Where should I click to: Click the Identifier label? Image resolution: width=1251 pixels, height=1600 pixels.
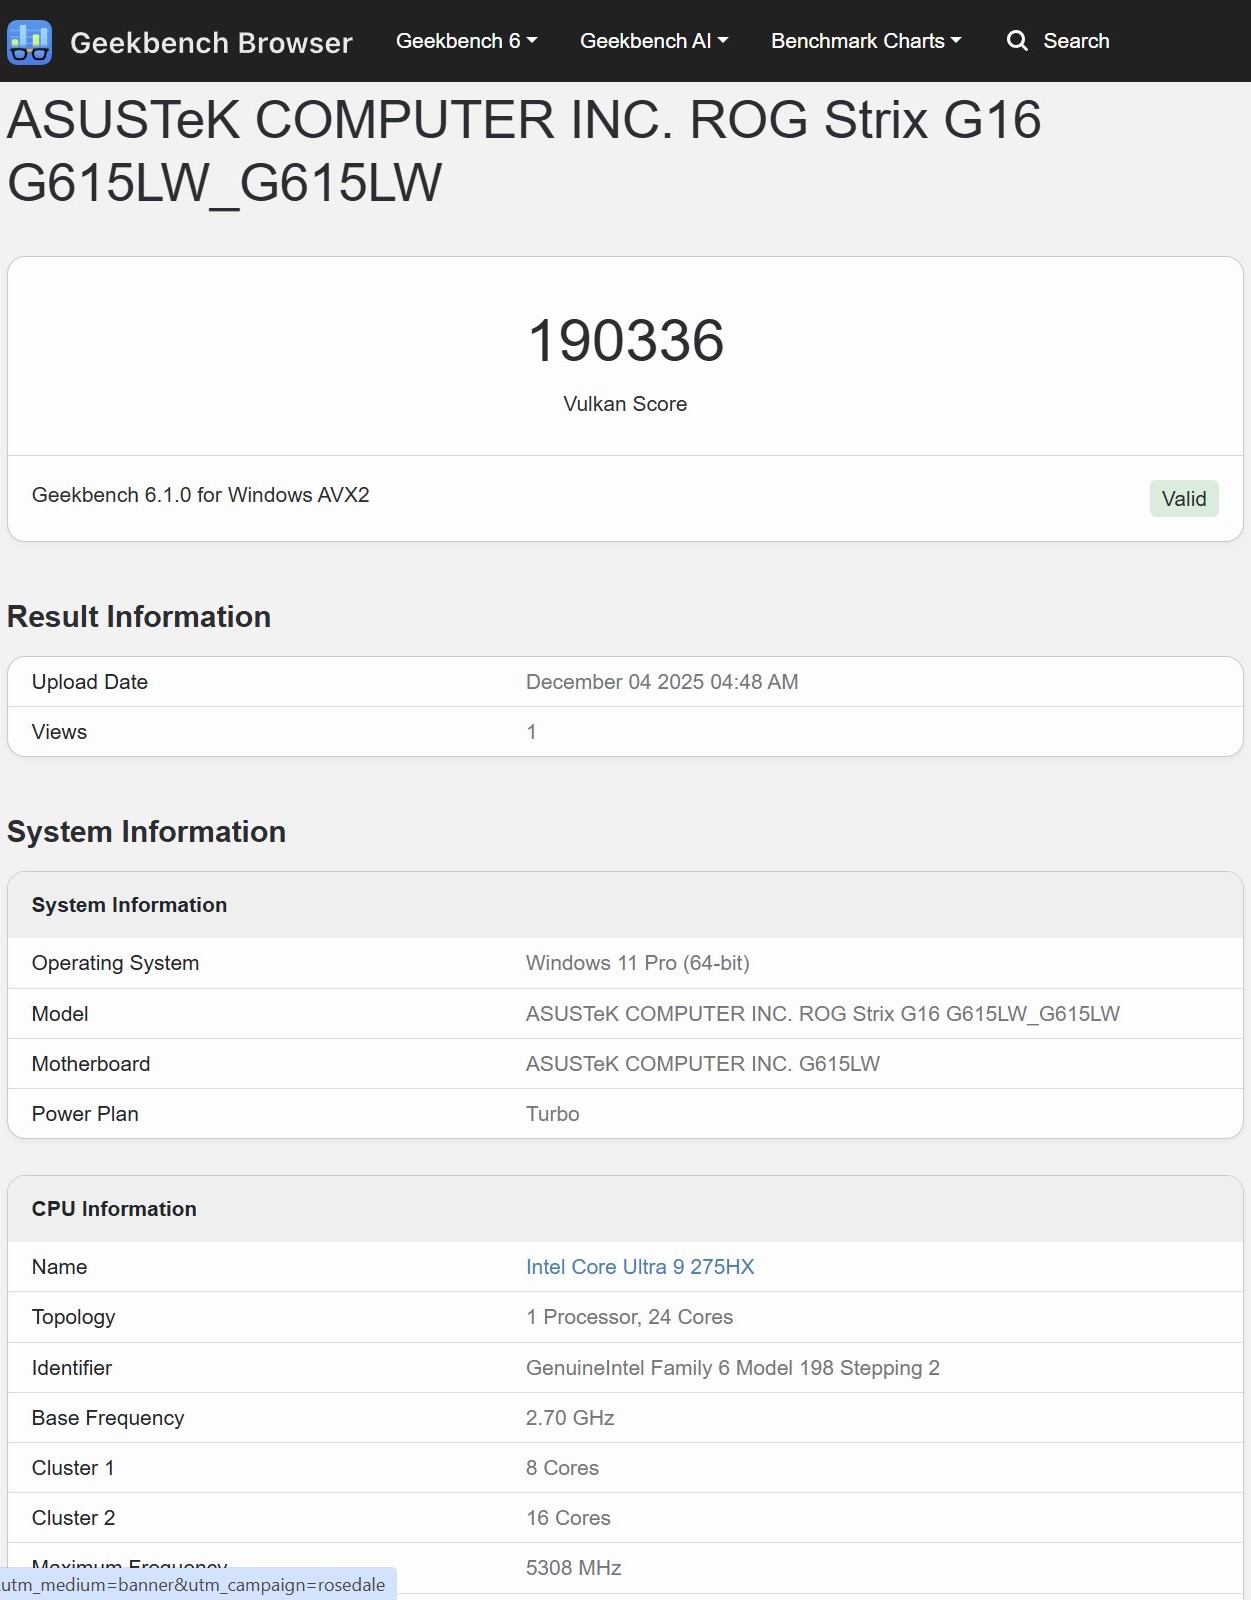click(x=72, y=1368)
